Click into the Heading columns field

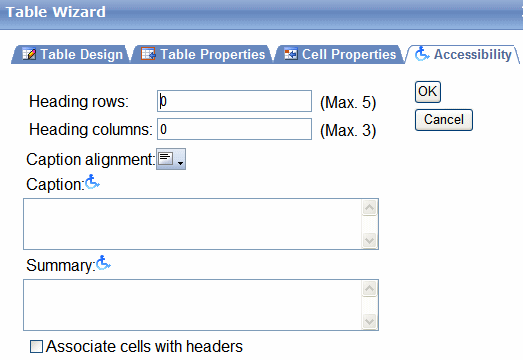pos(234,129)
